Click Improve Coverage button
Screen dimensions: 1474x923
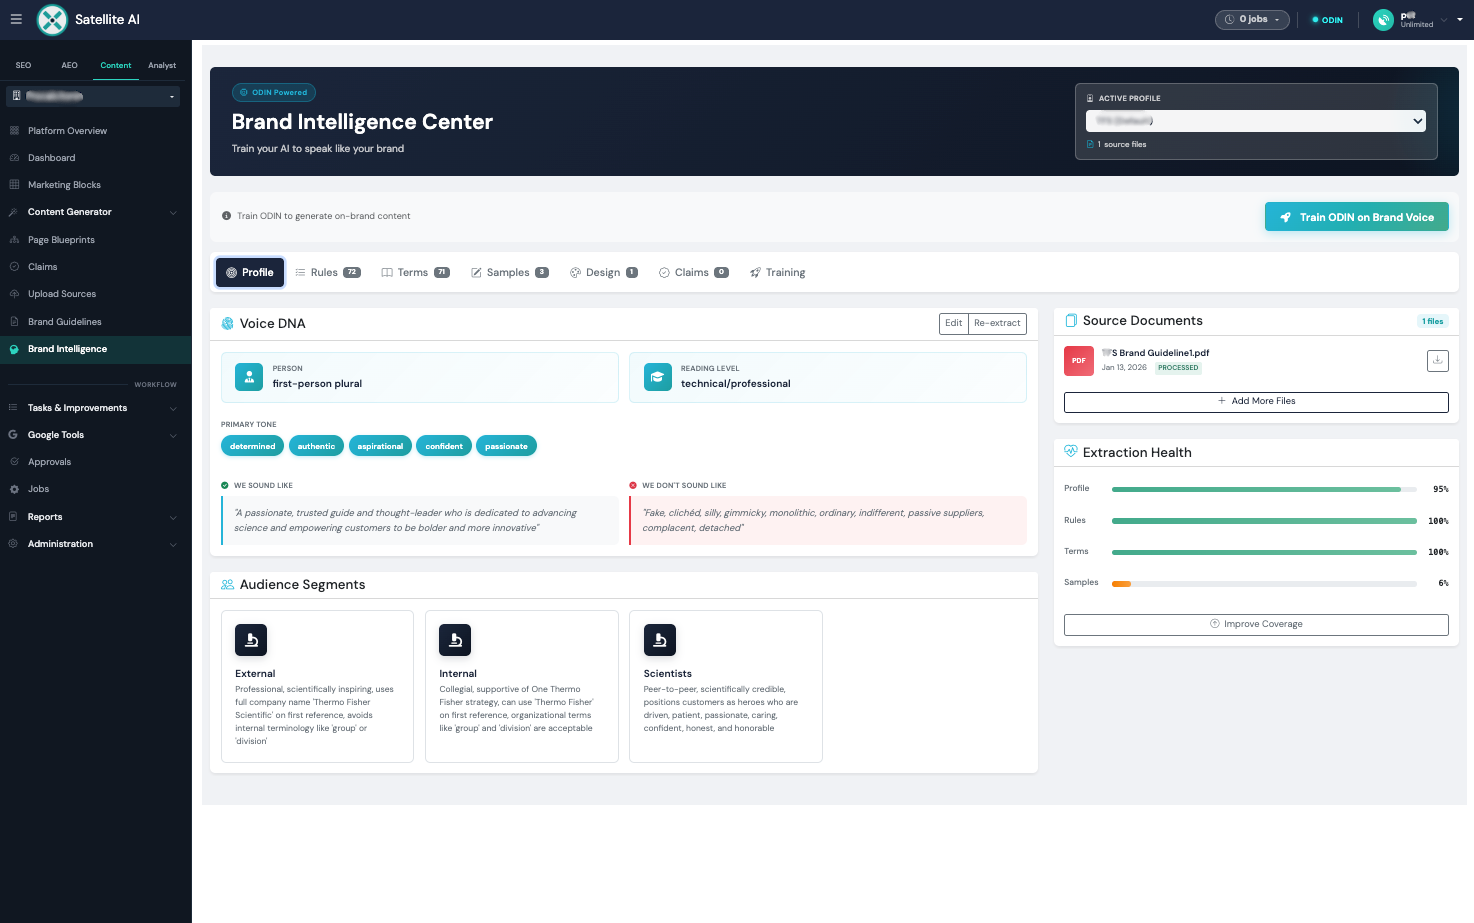pyautogui.click(x=1256, y=624)
